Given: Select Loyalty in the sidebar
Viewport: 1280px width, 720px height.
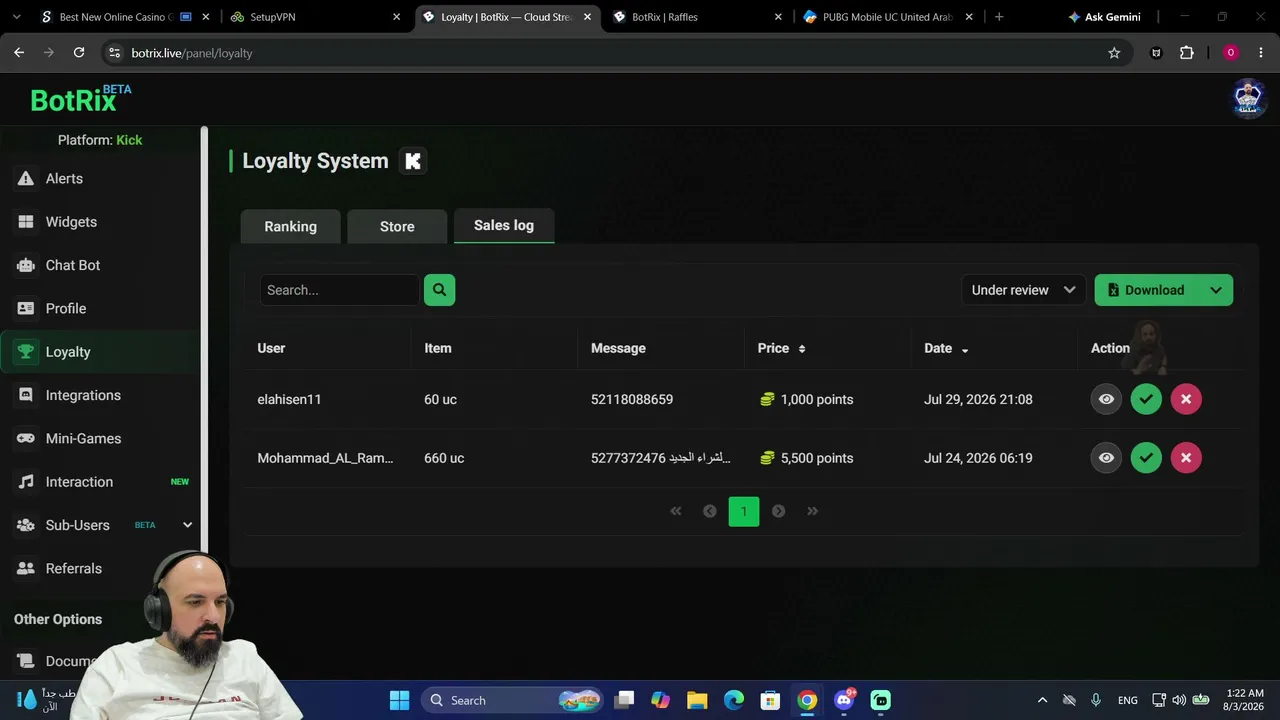Looking at the screenshot, I should [100, 352].
